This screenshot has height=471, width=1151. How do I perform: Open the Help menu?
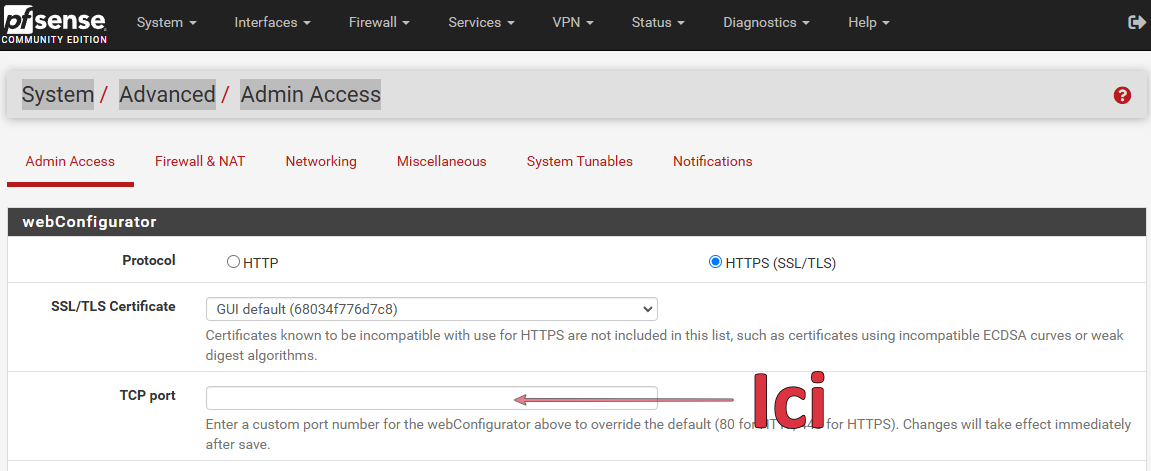pyautogui.click(x=868, y=22)
